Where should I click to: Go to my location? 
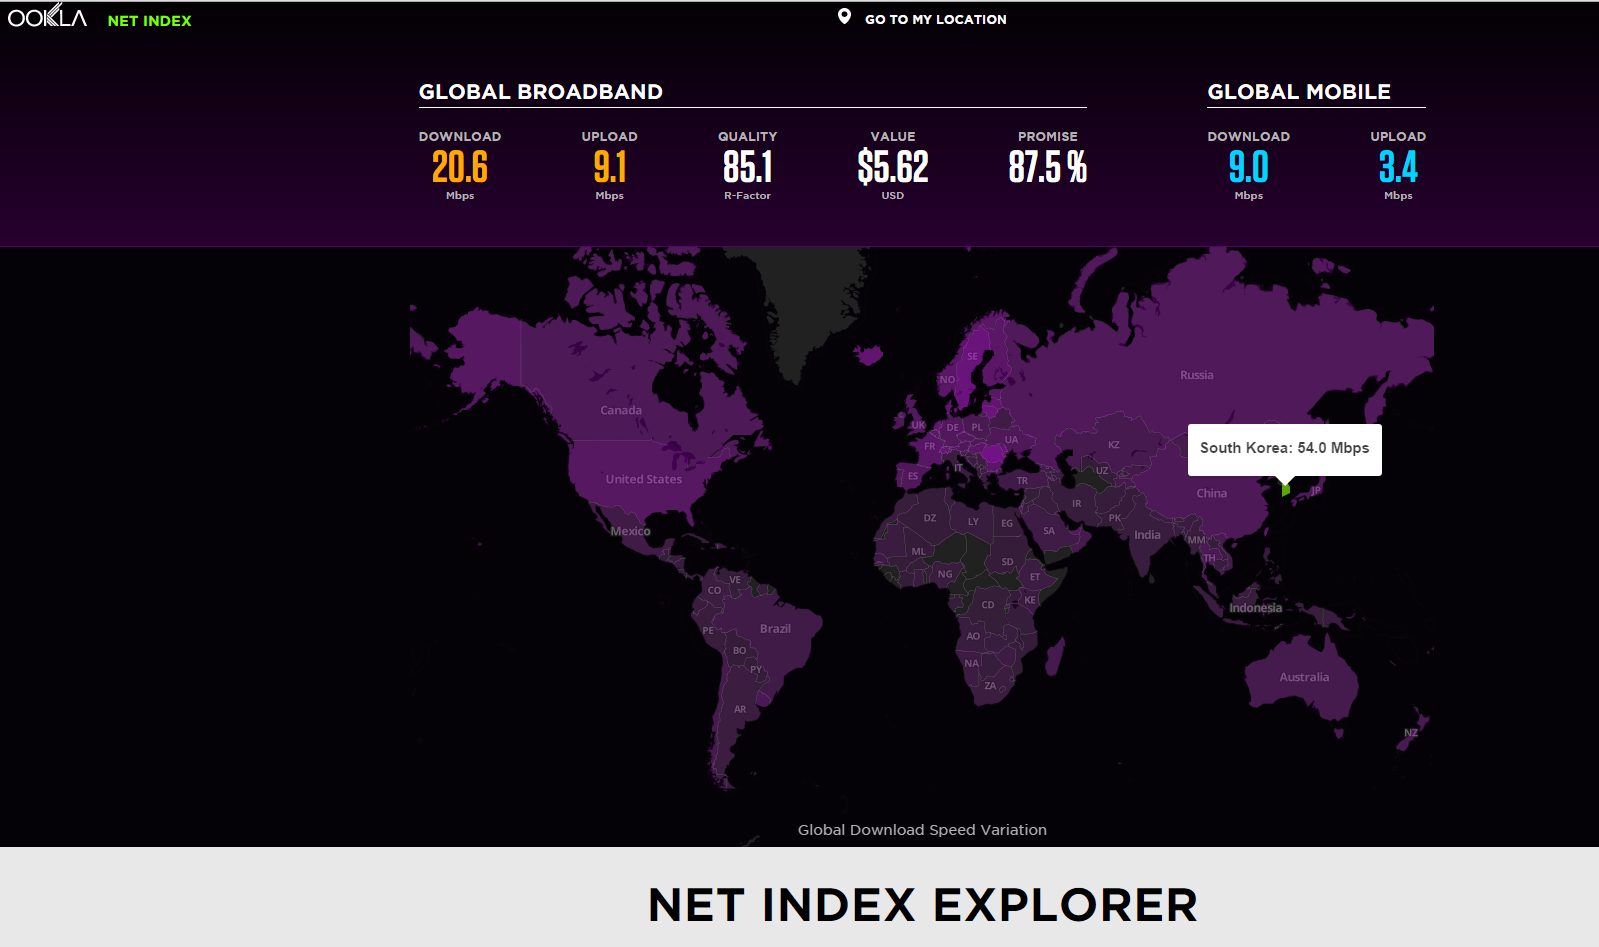935,19
